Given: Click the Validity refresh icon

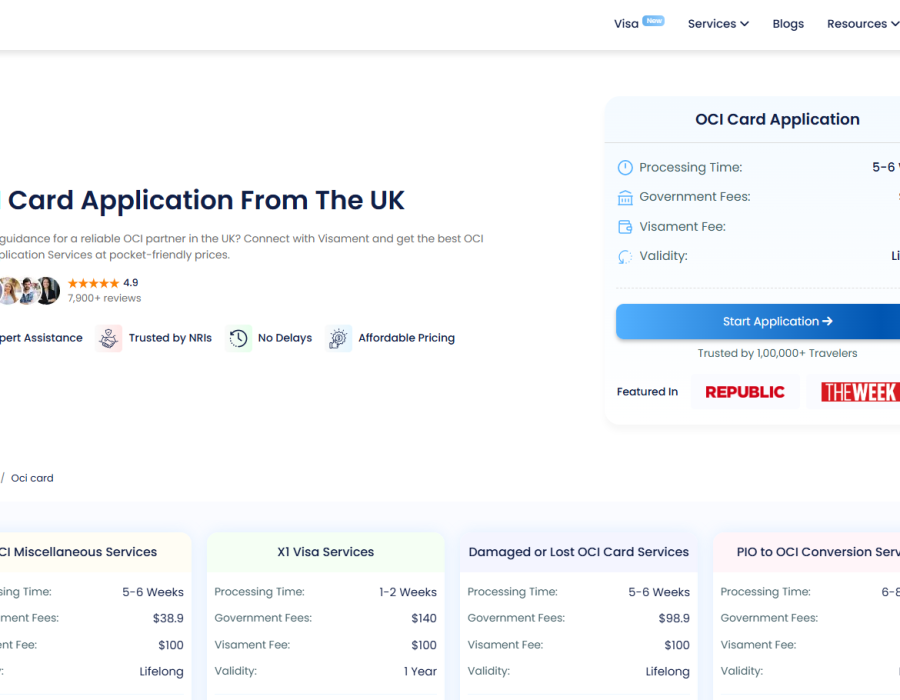Looking at the screenshot, I should pyautogui.click(x=625, y=257).
